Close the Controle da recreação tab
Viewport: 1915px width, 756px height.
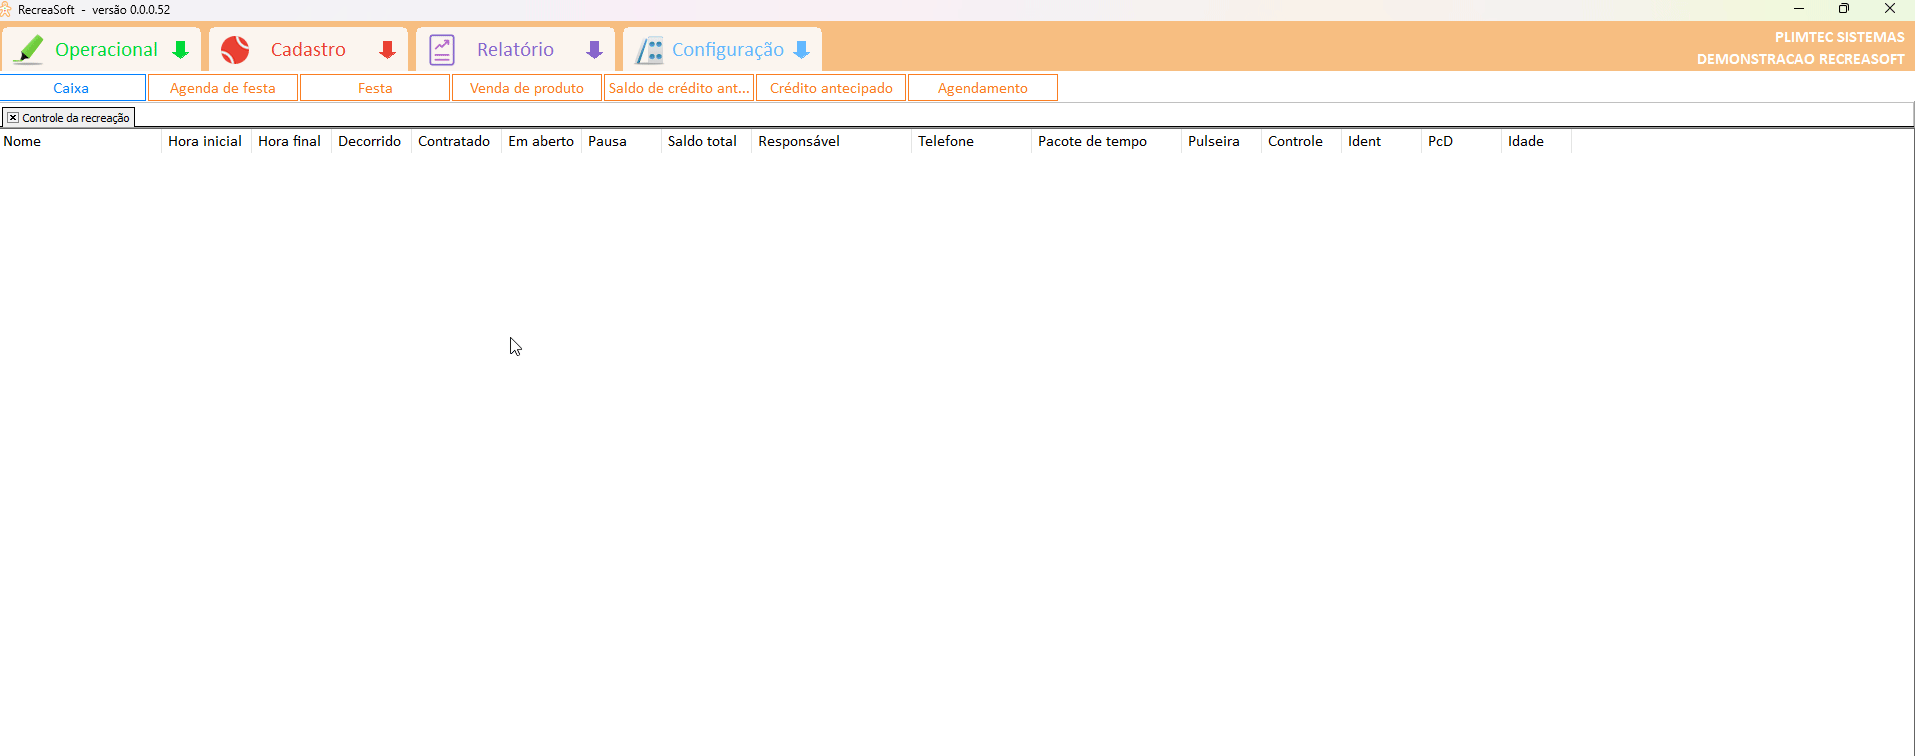point(13,118)
